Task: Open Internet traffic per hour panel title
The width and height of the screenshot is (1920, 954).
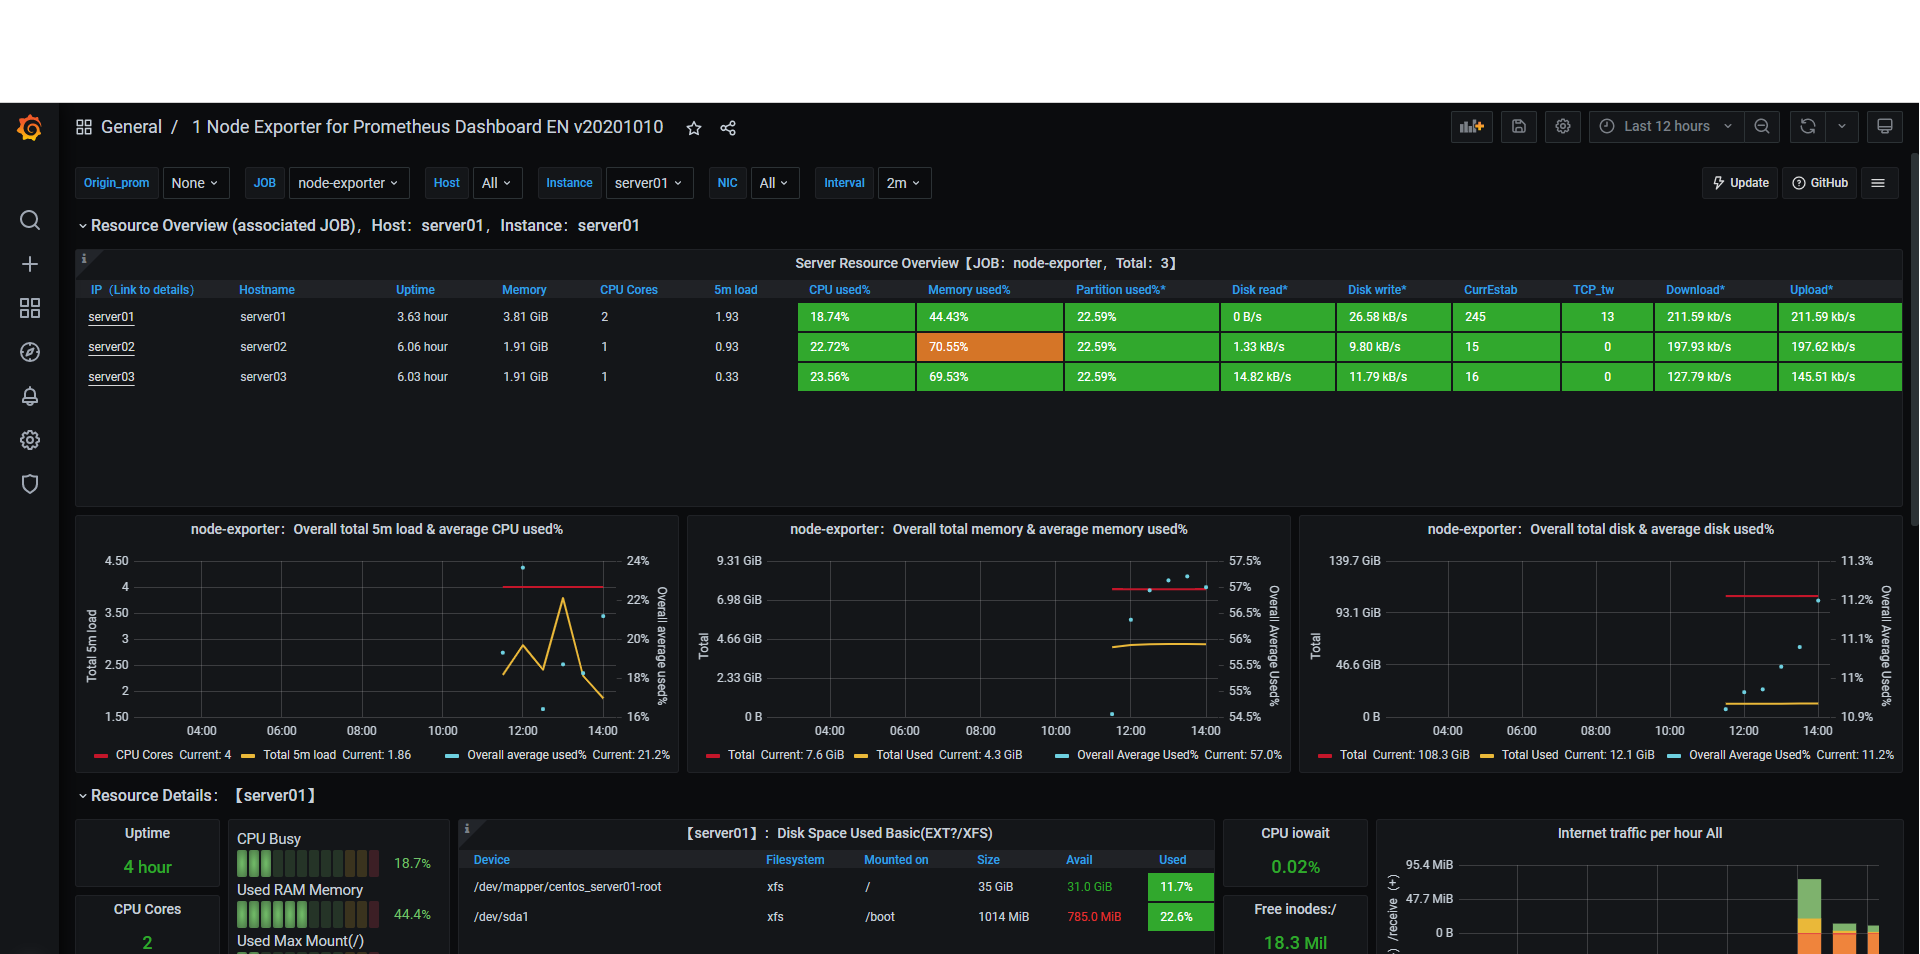Action: click(x=1640, y=833)
